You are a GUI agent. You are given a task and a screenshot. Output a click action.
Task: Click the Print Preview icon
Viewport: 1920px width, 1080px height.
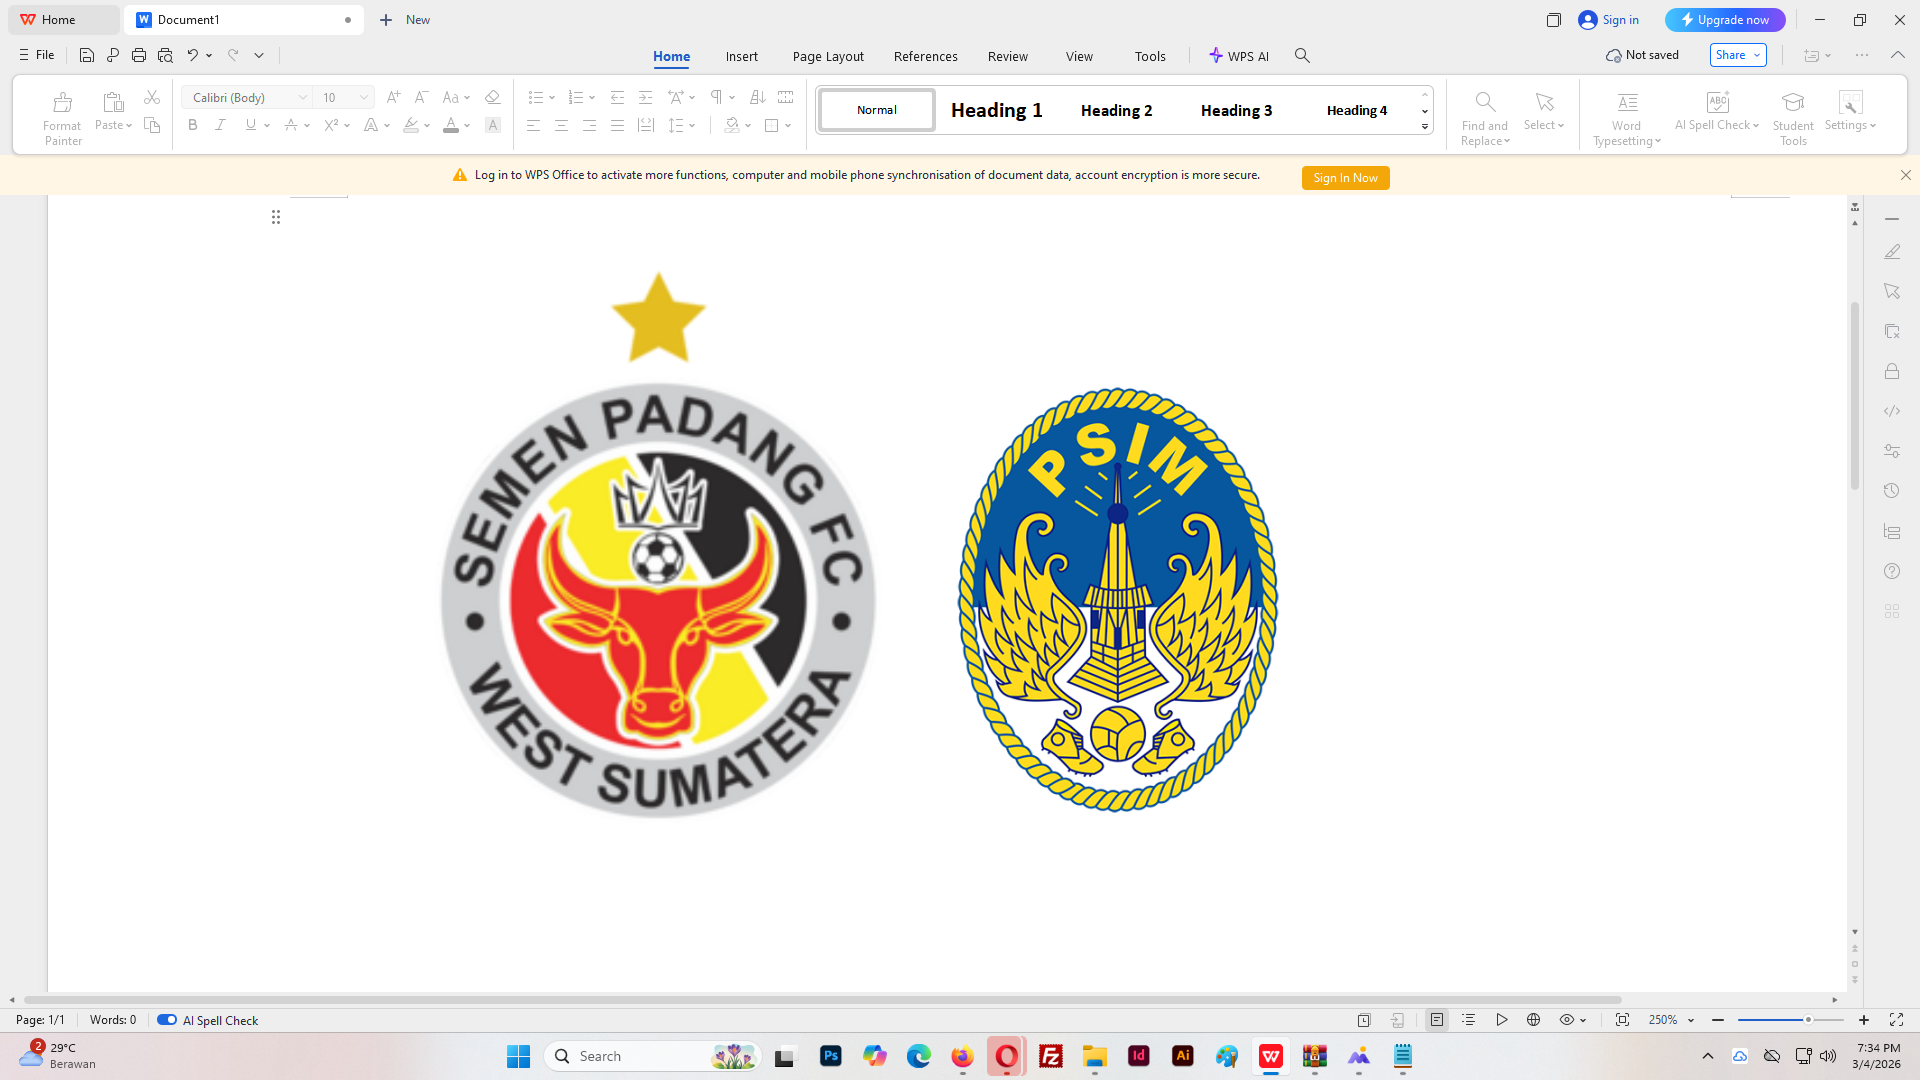pyautogui.click(x=165, y=56)
